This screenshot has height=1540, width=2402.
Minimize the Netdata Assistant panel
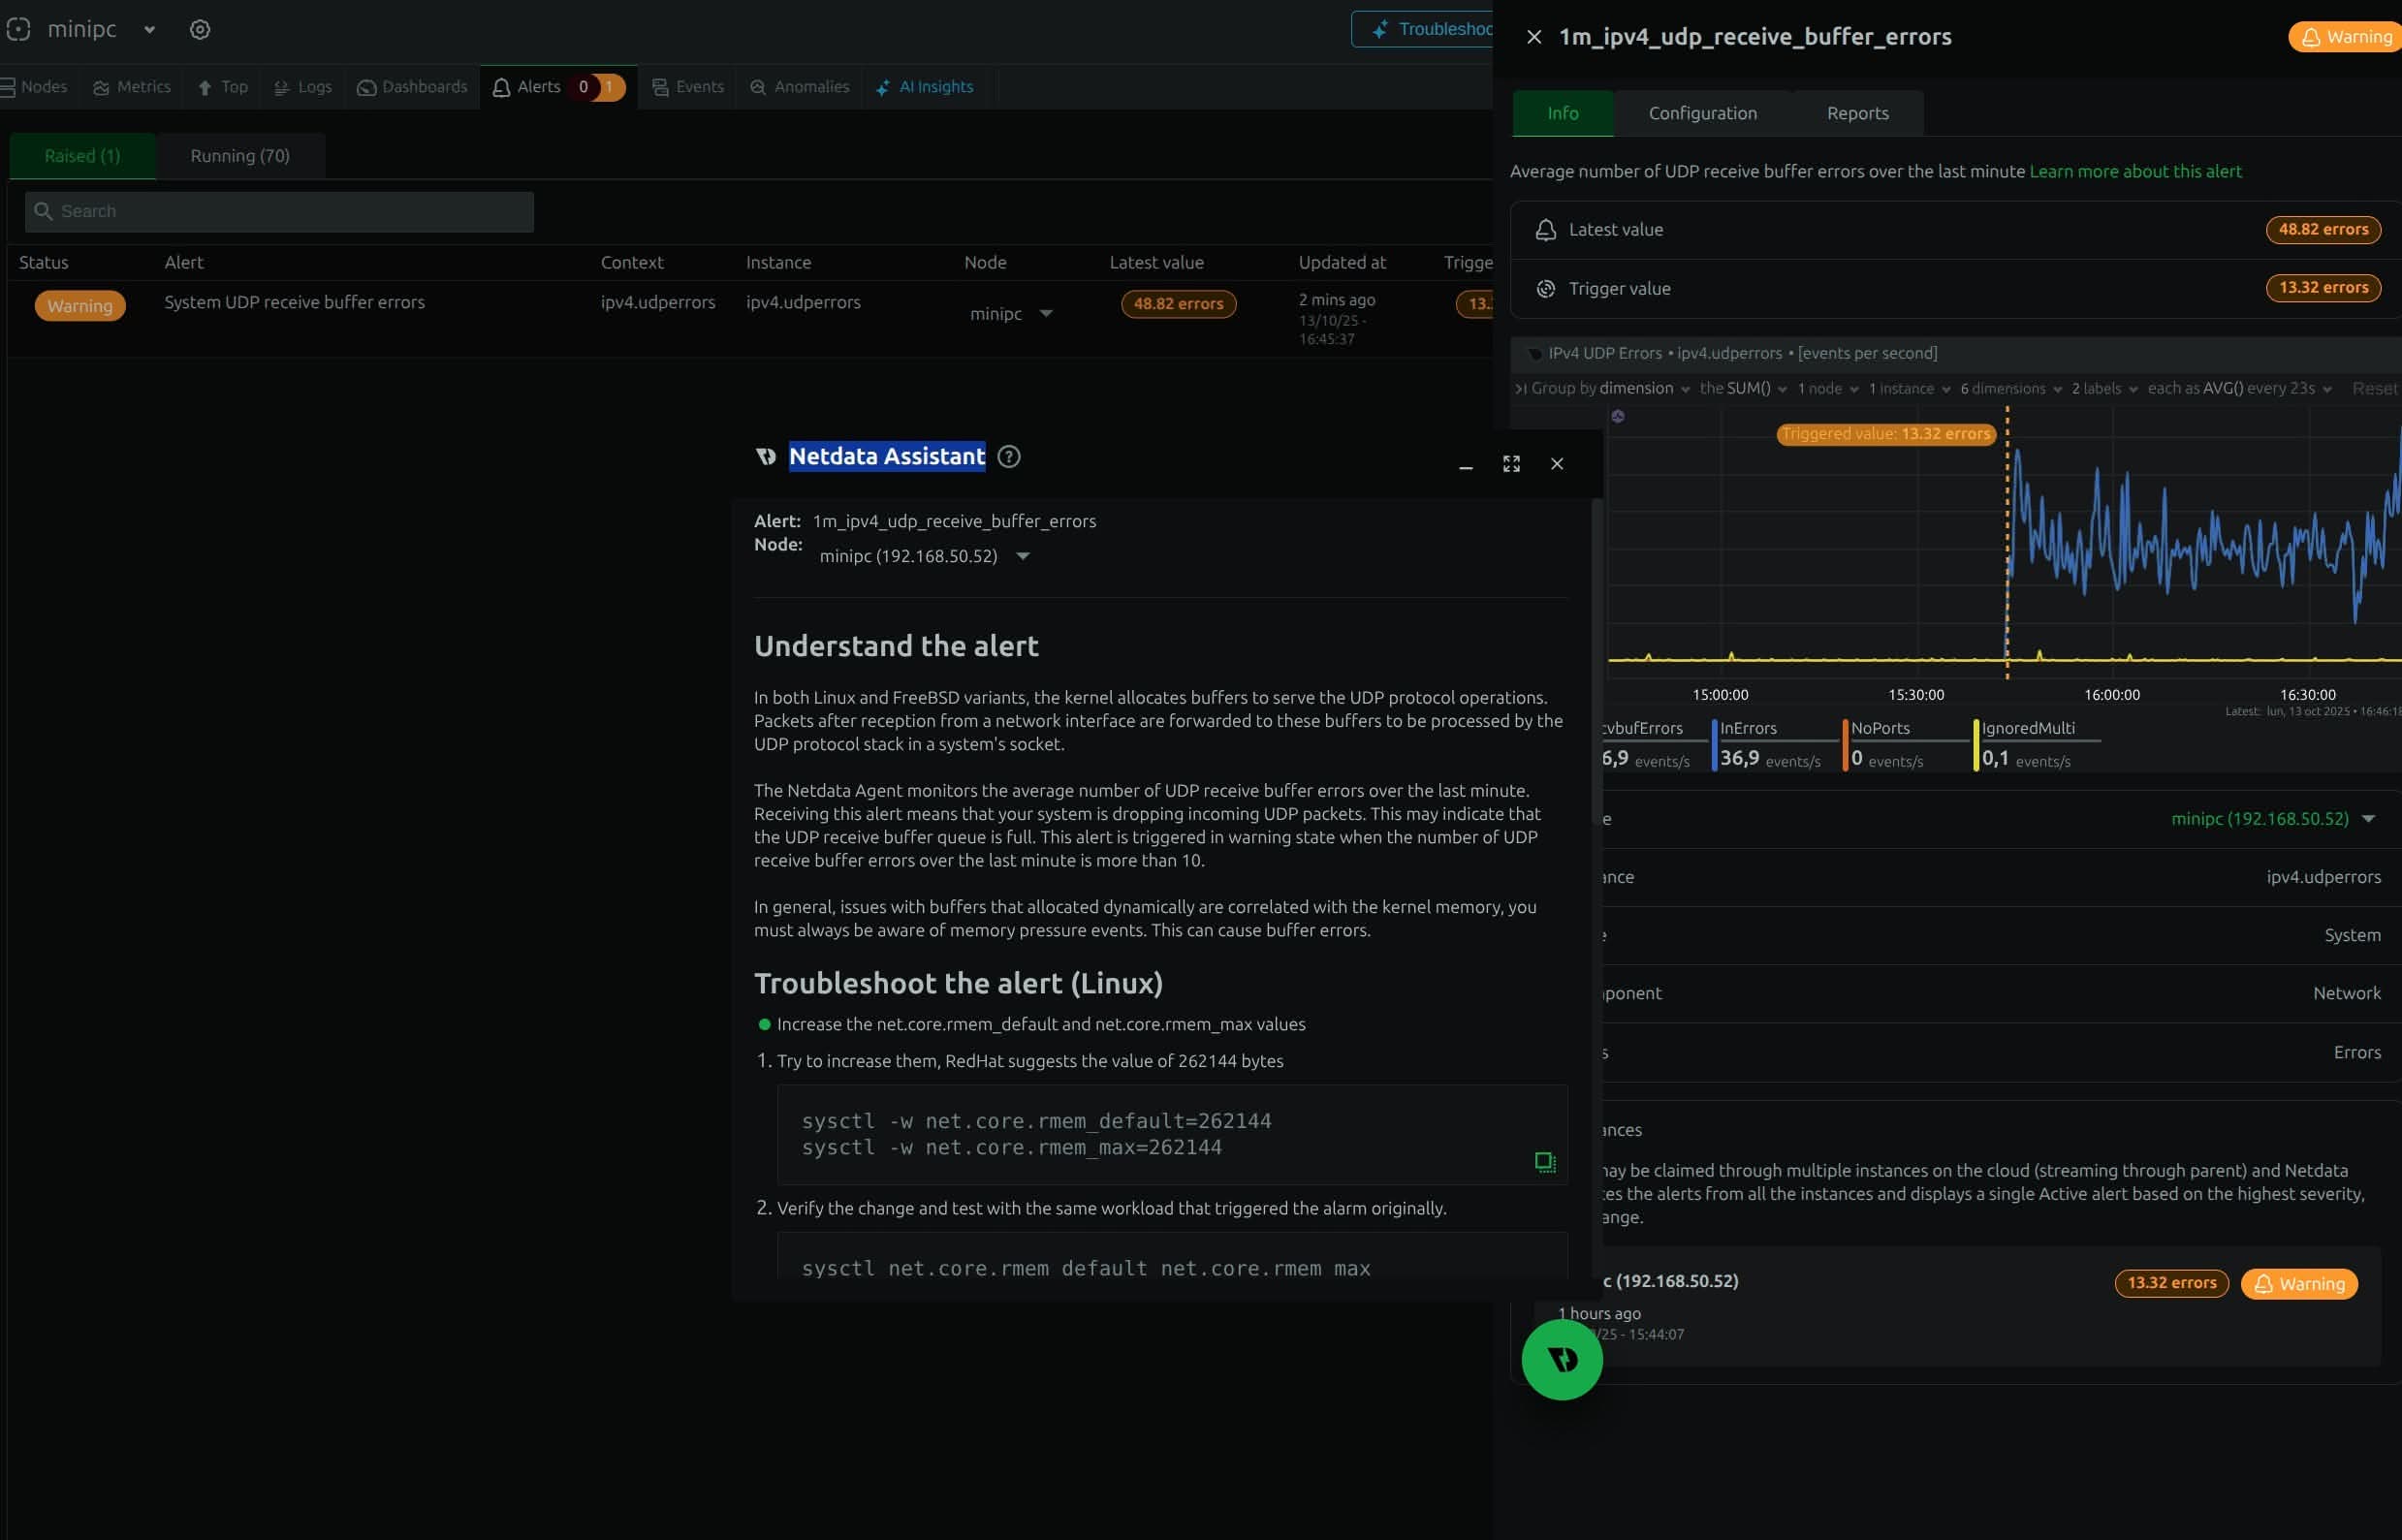pos(1465,464)
